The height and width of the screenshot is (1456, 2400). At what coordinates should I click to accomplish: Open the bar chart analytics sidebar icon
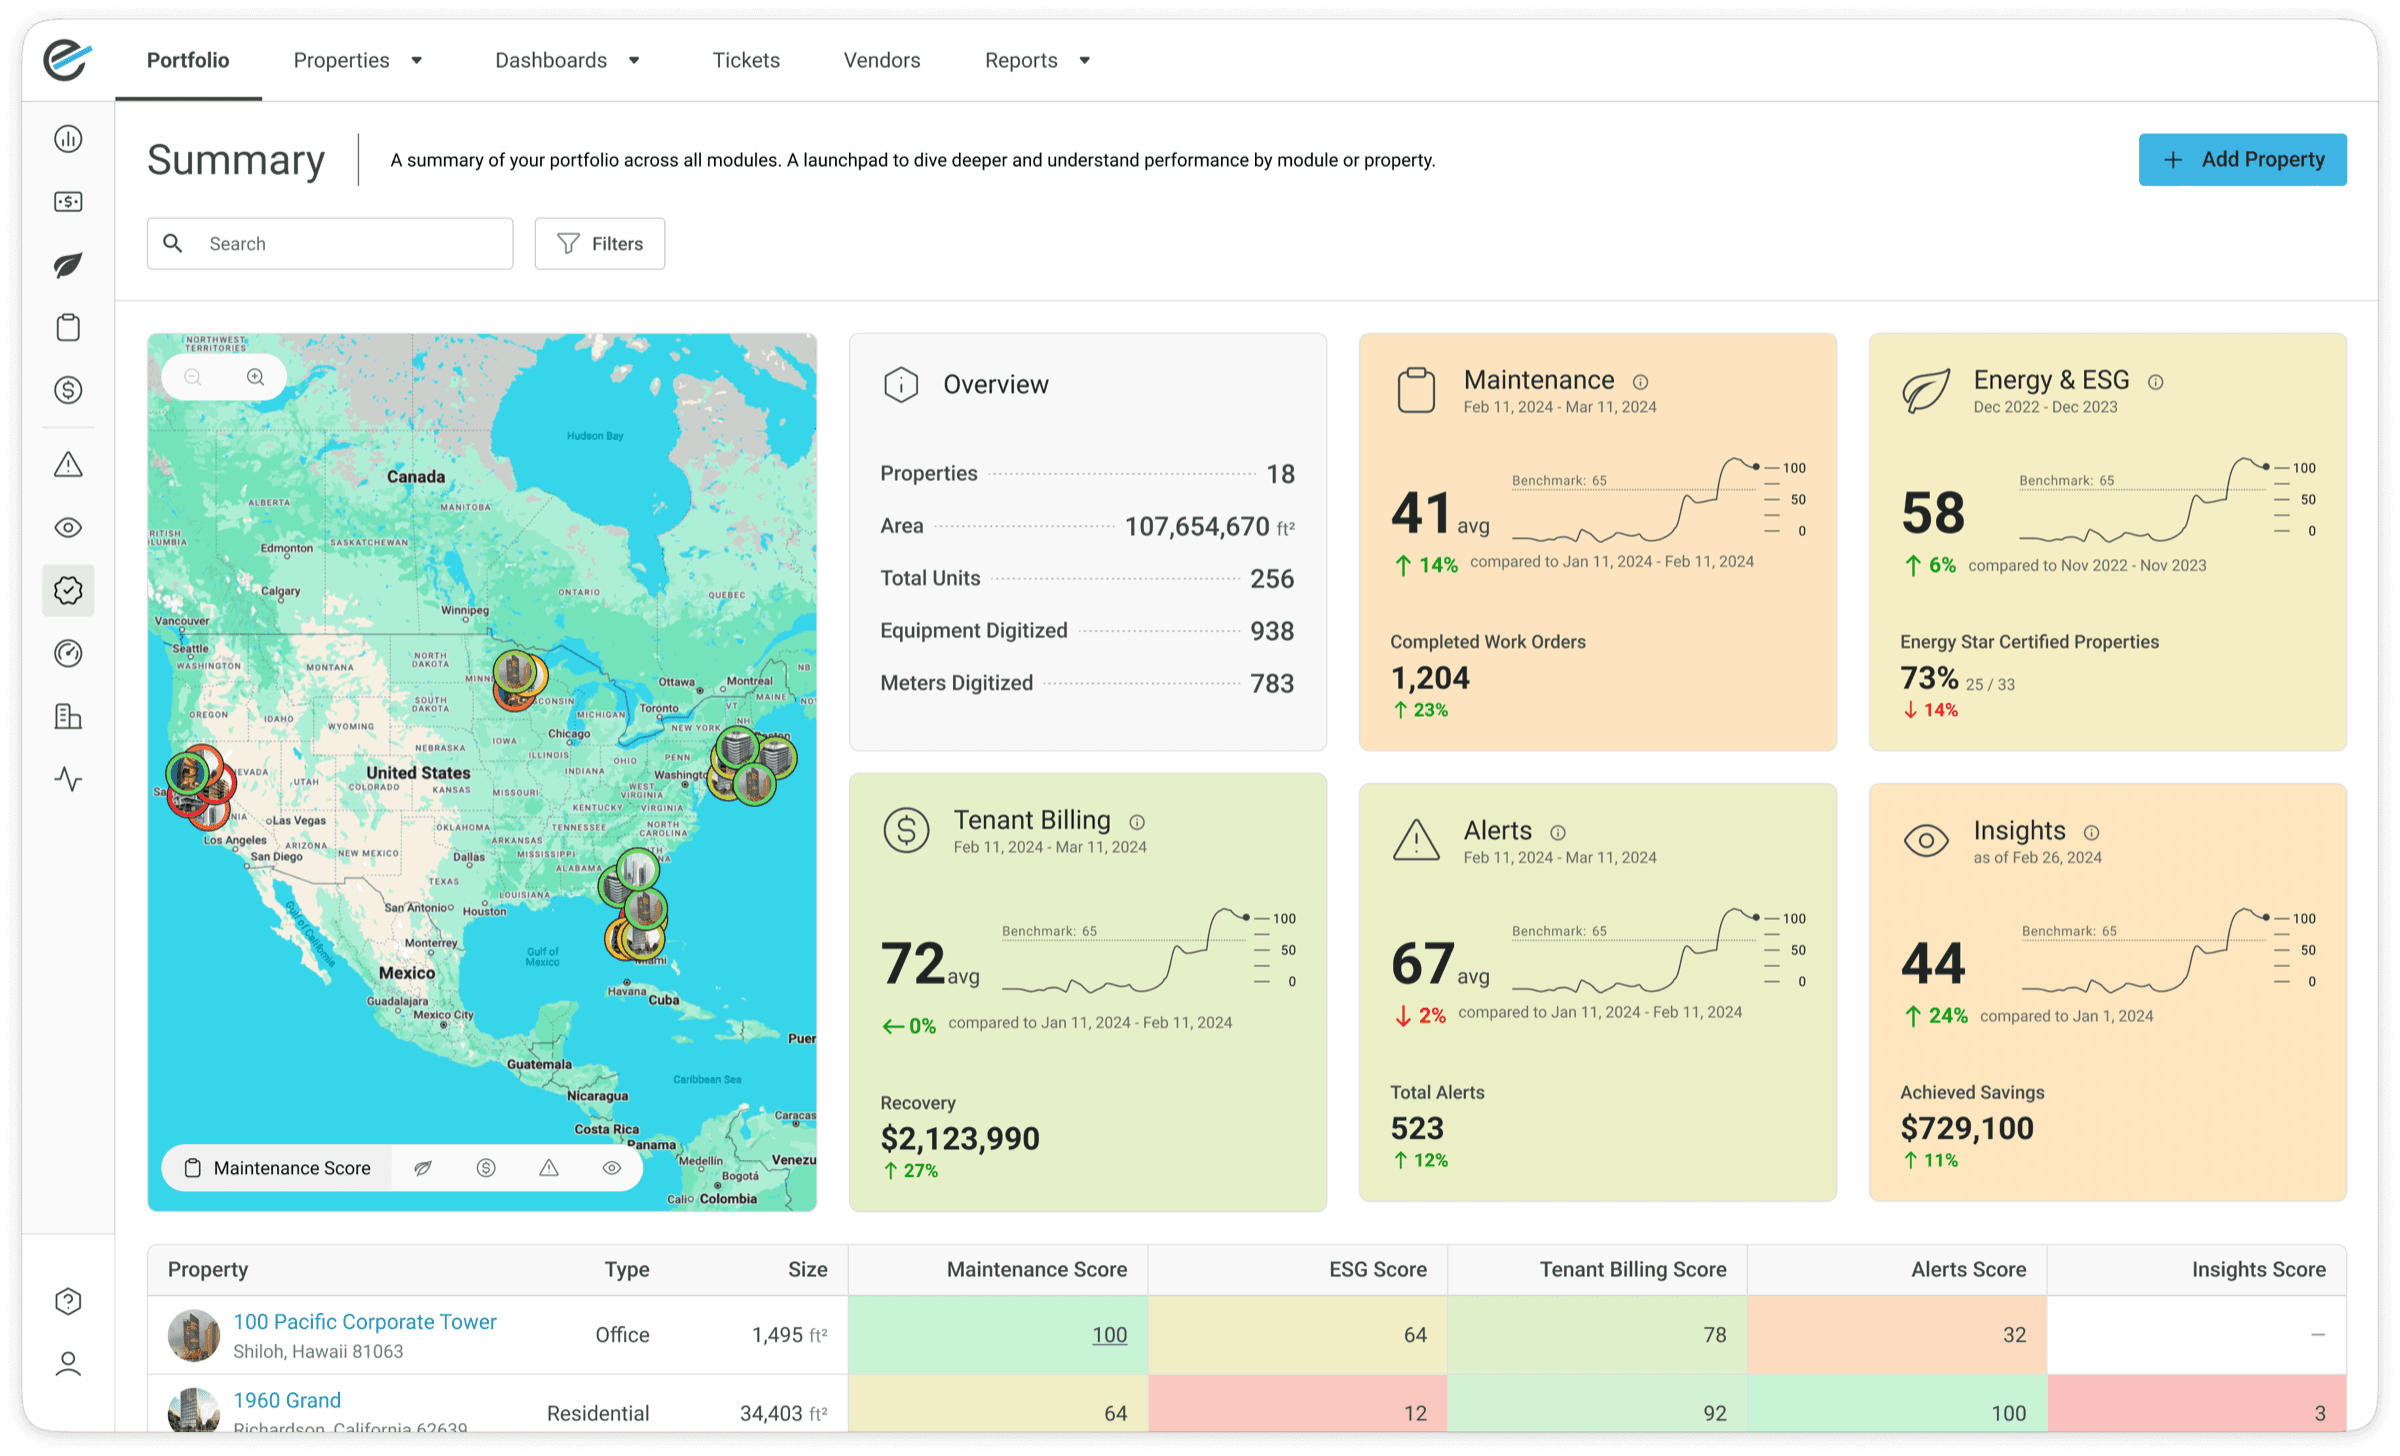click(68, 139)
